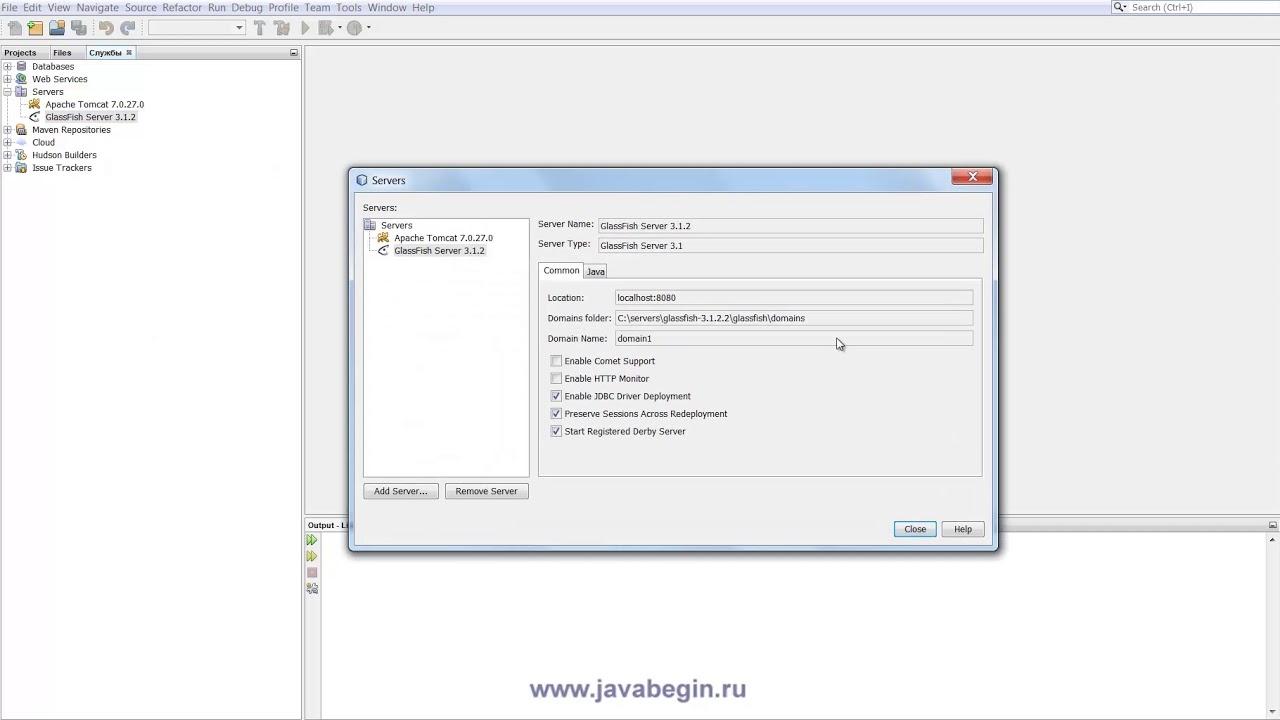This screenshot has height=720, width=1280.
Task: Click the Save All toolbar icon
Action: pyautogui.click(x=79, y=28)
